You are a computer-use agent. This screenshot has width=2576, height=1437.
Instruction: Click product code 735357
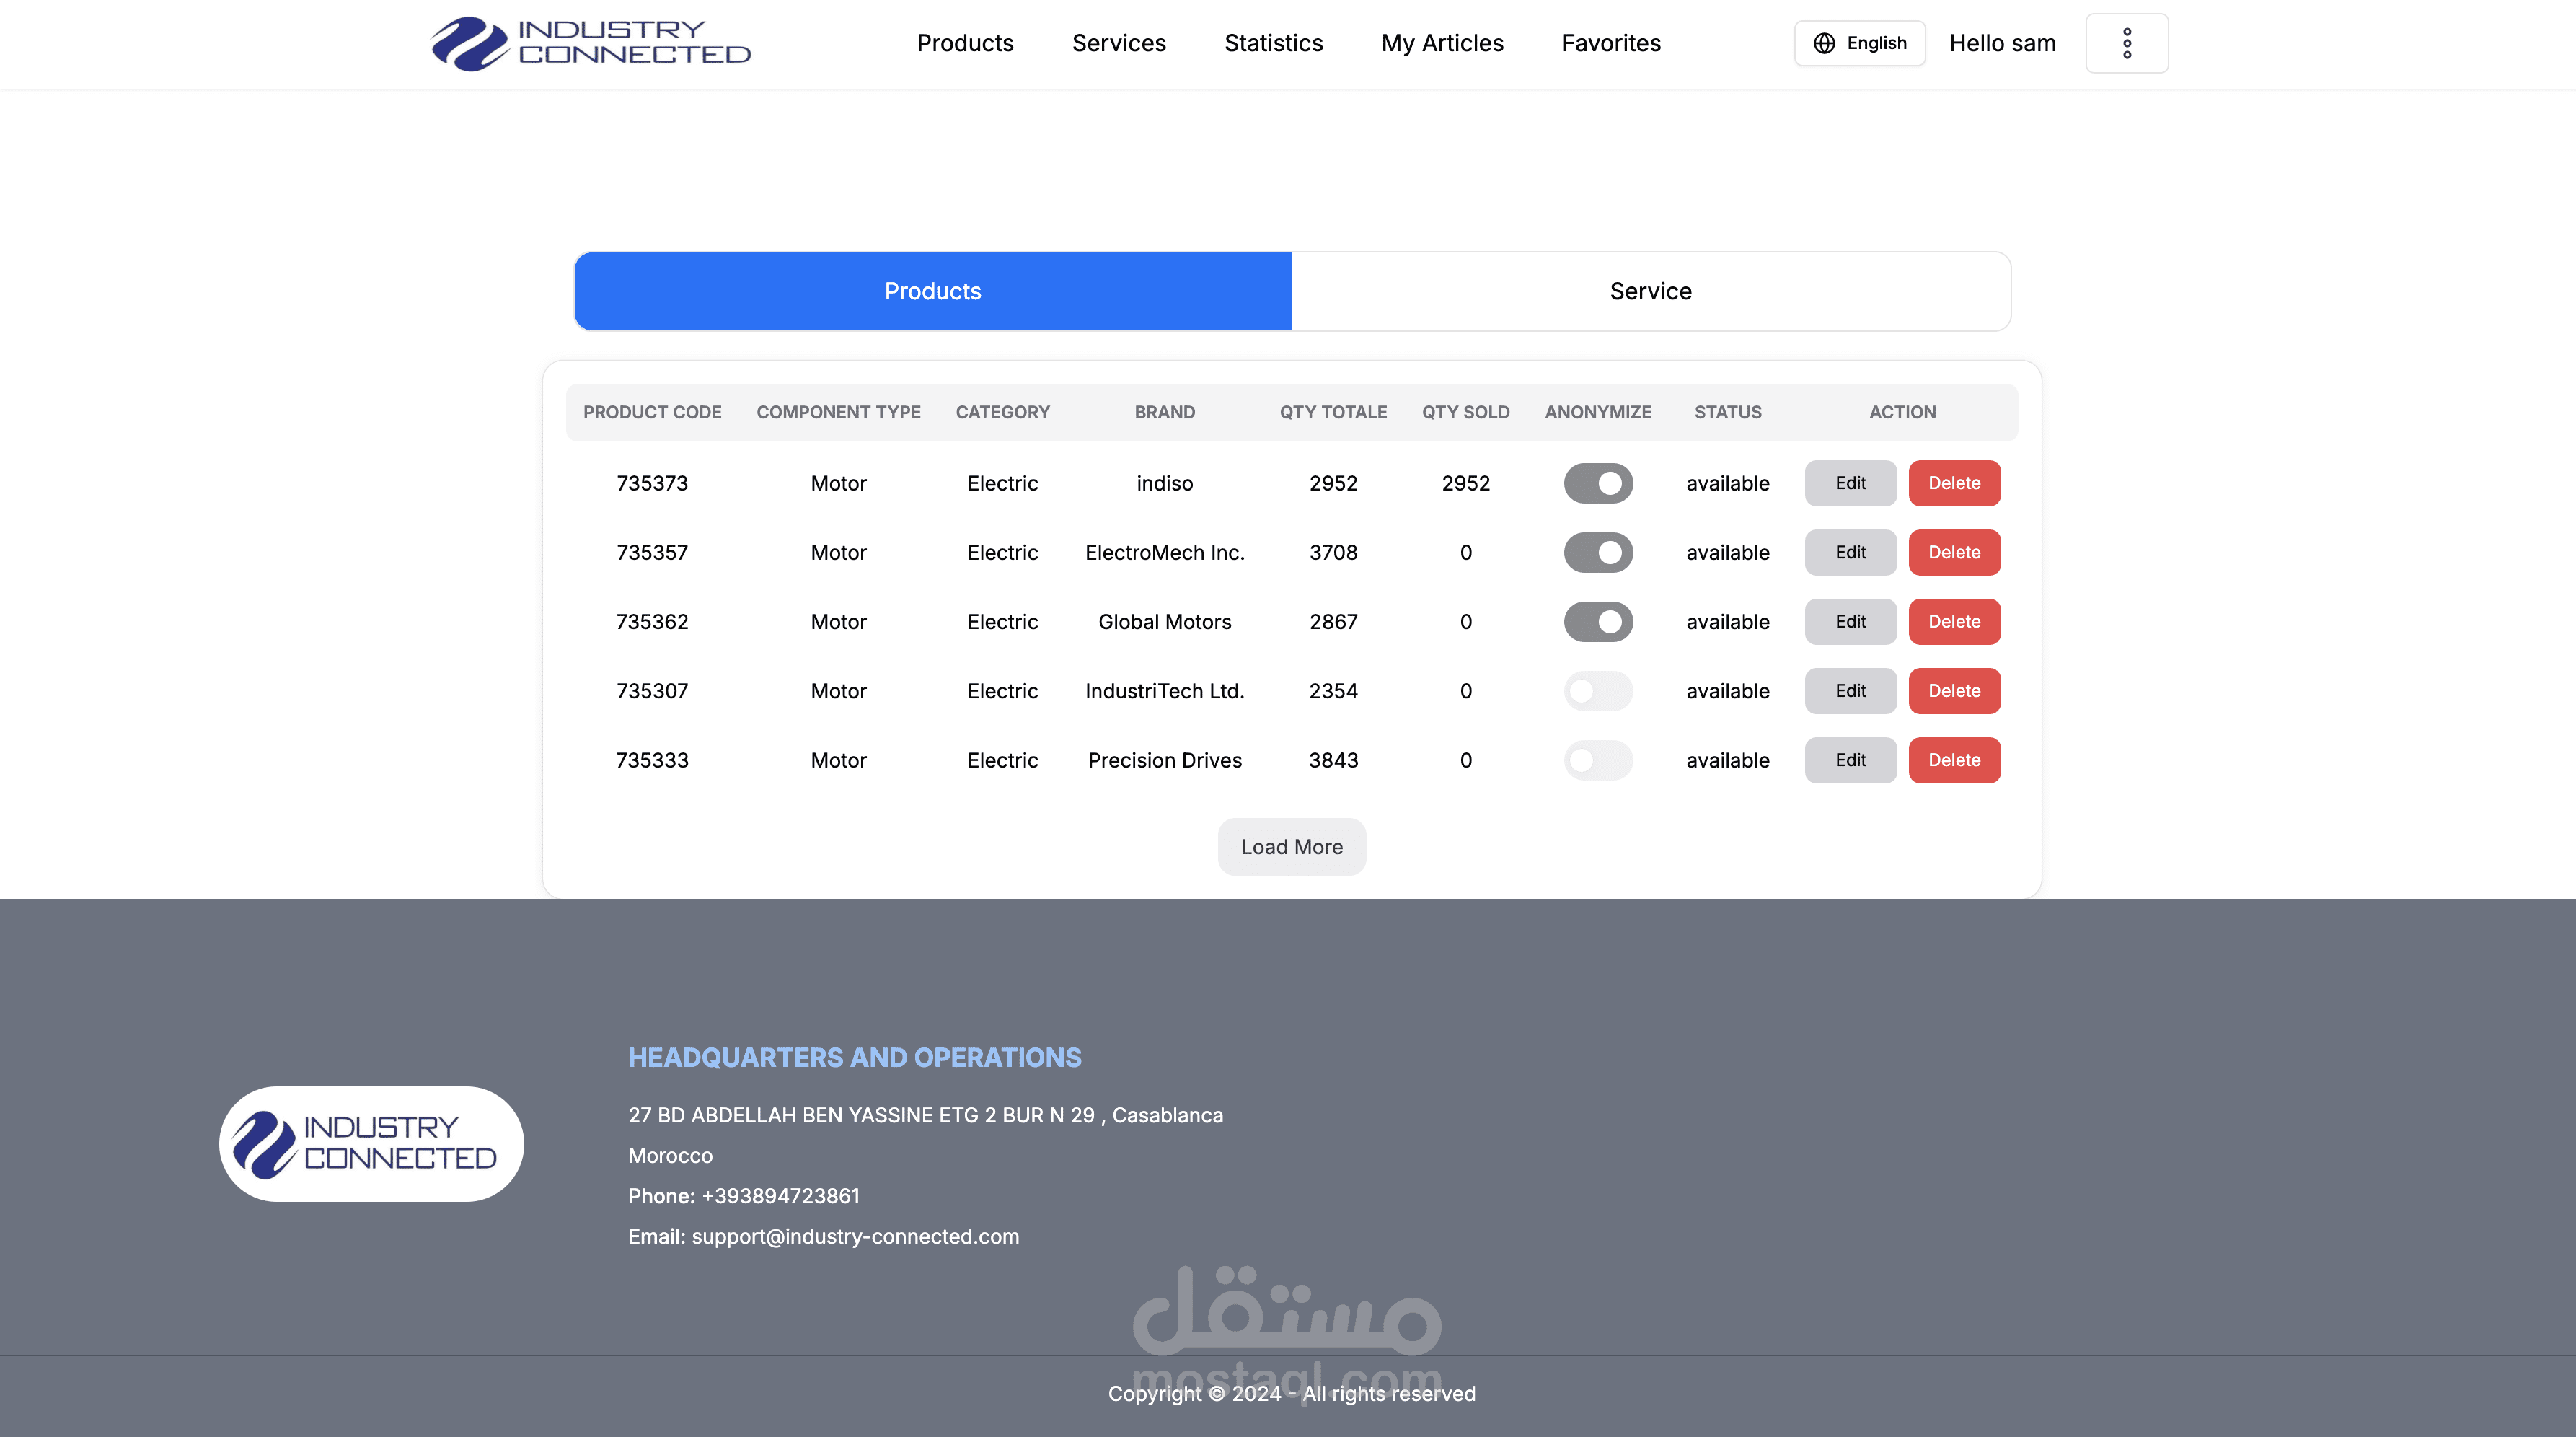pos(652,552)
